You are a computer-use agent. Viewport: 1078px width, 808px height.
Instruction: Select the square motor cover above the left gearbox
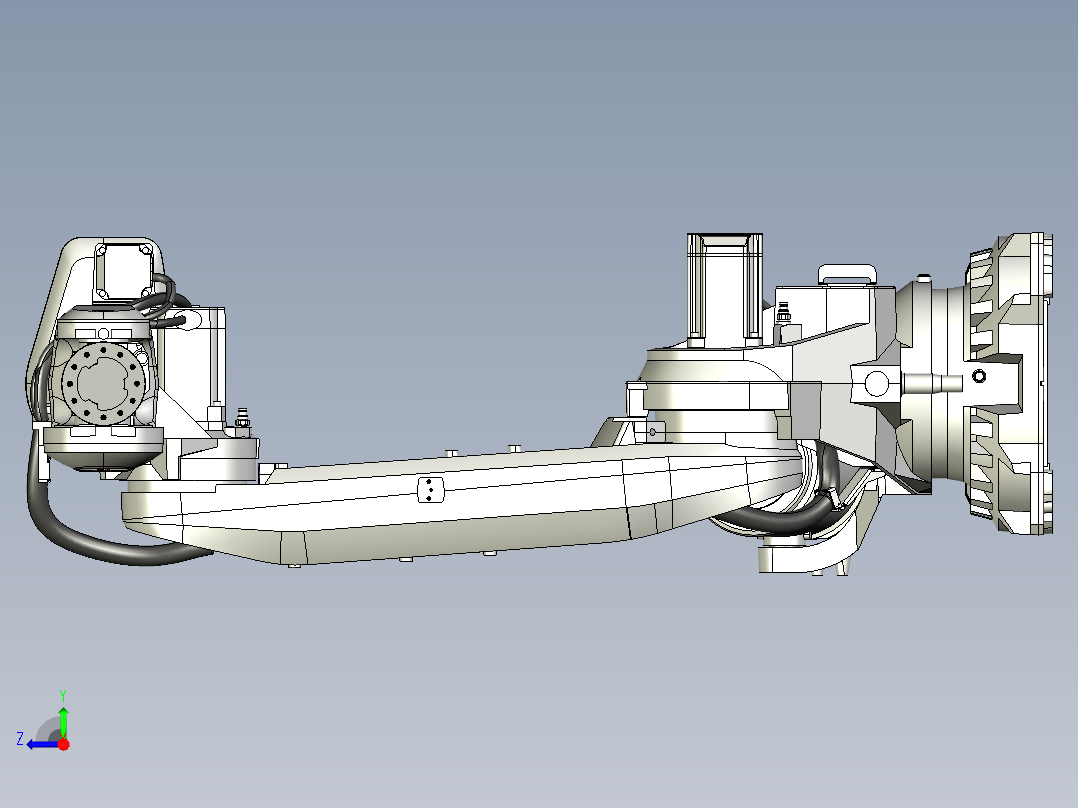(124, 271)
